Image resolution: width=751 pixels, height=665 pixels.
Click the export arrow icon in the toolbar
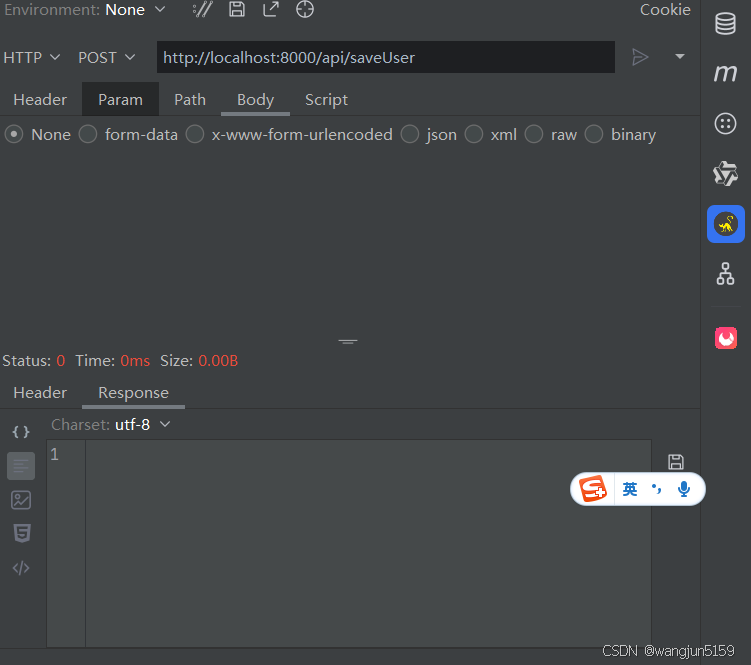[x=271, y=9]
